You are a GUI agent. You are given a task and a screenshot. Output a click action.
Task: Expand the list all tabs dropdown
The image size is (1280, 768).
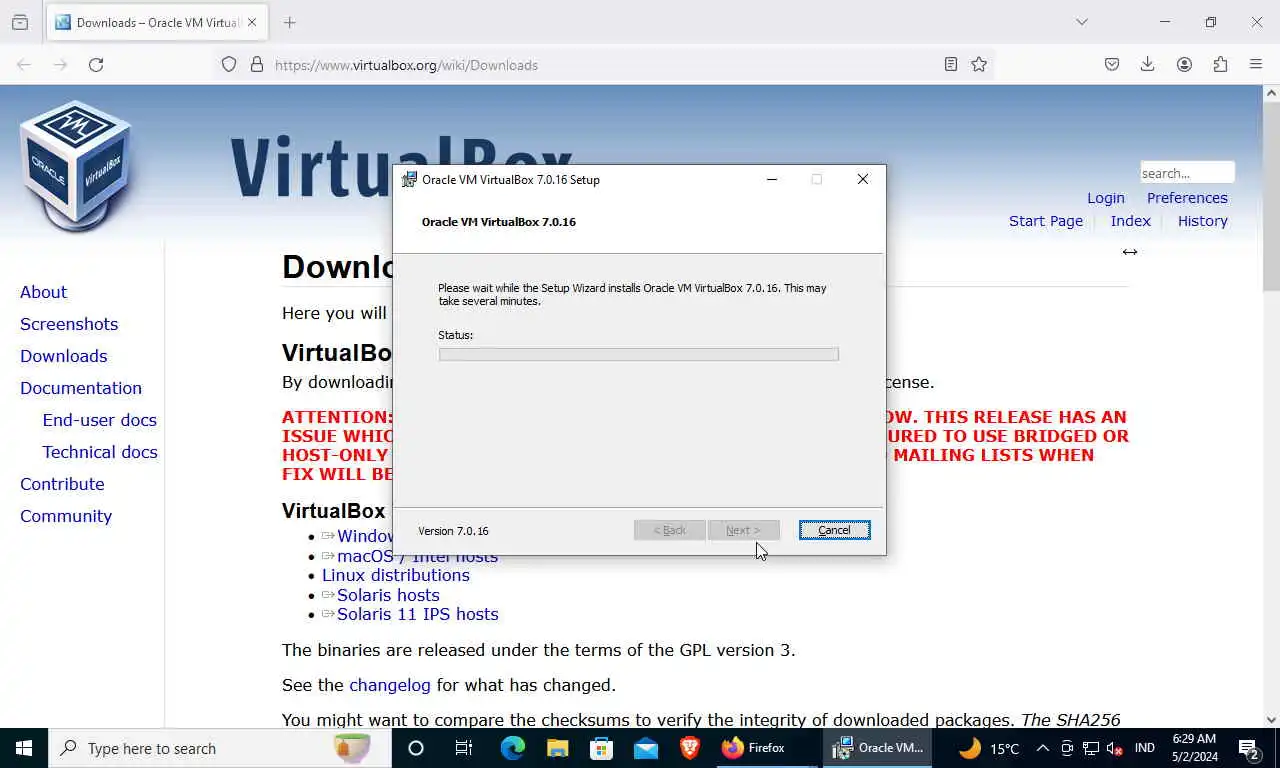click(x=1081, y=22)
